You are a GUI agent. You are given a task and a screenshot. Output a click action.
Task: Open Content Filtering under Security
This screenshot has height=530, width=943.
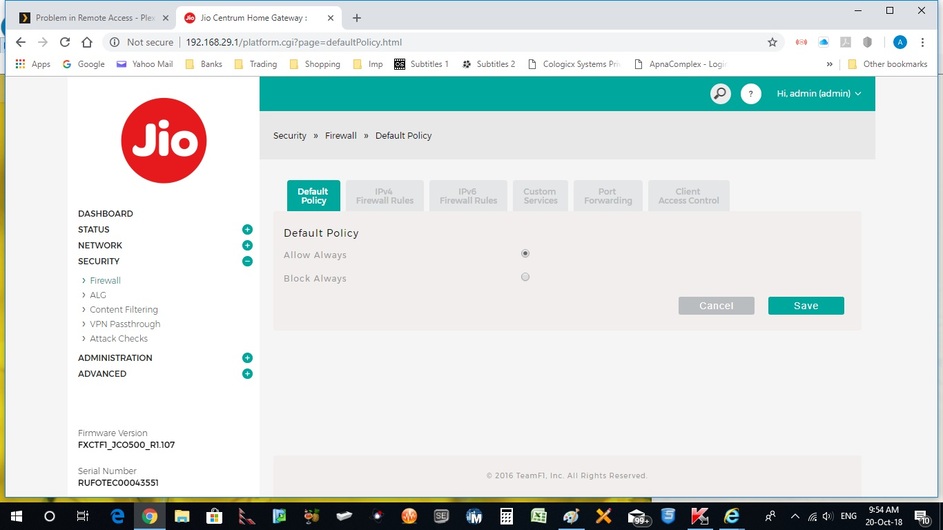tap(124, 309)
